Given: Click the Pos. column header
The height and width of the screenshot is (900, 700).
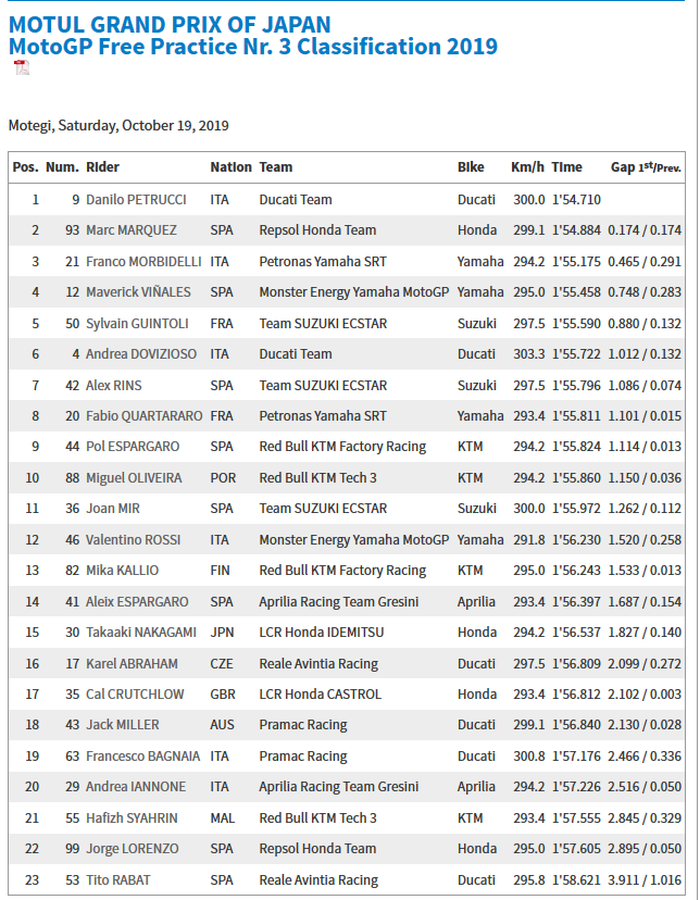Looking at the screenshot, I should [25, 167].
